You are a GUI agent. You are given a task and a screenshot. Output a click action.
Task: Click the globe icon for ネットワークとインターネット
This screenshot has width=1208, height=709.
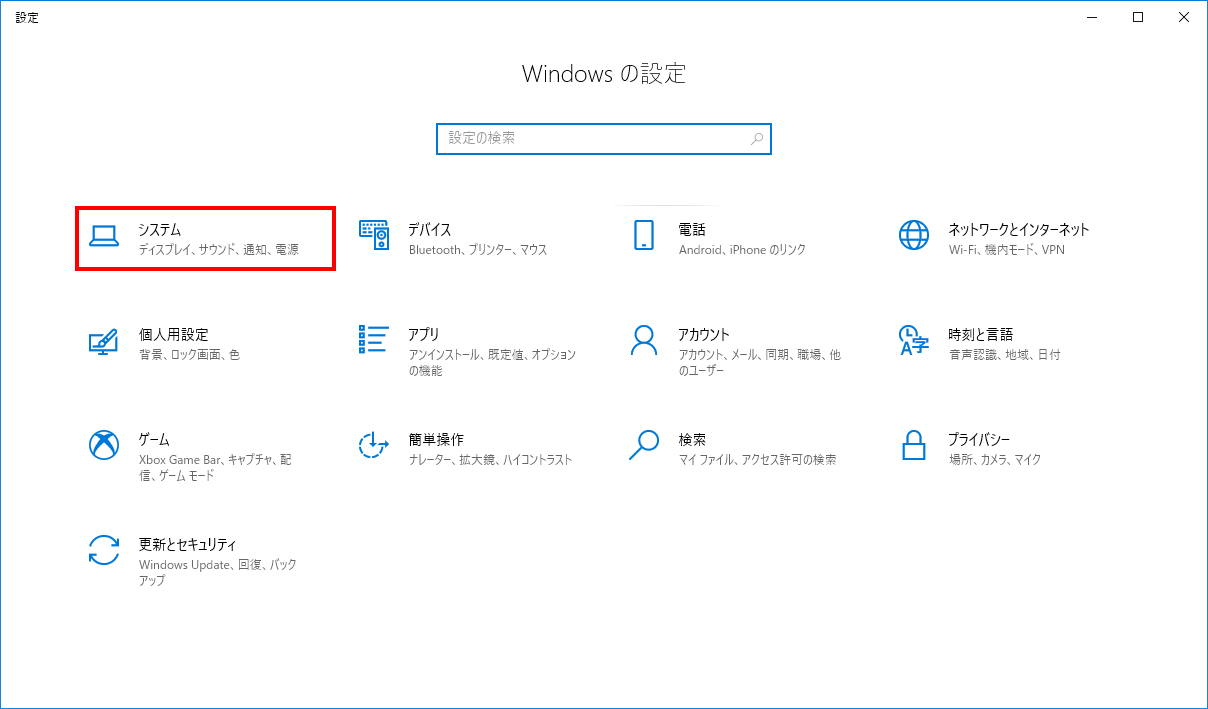pos(914,235)
